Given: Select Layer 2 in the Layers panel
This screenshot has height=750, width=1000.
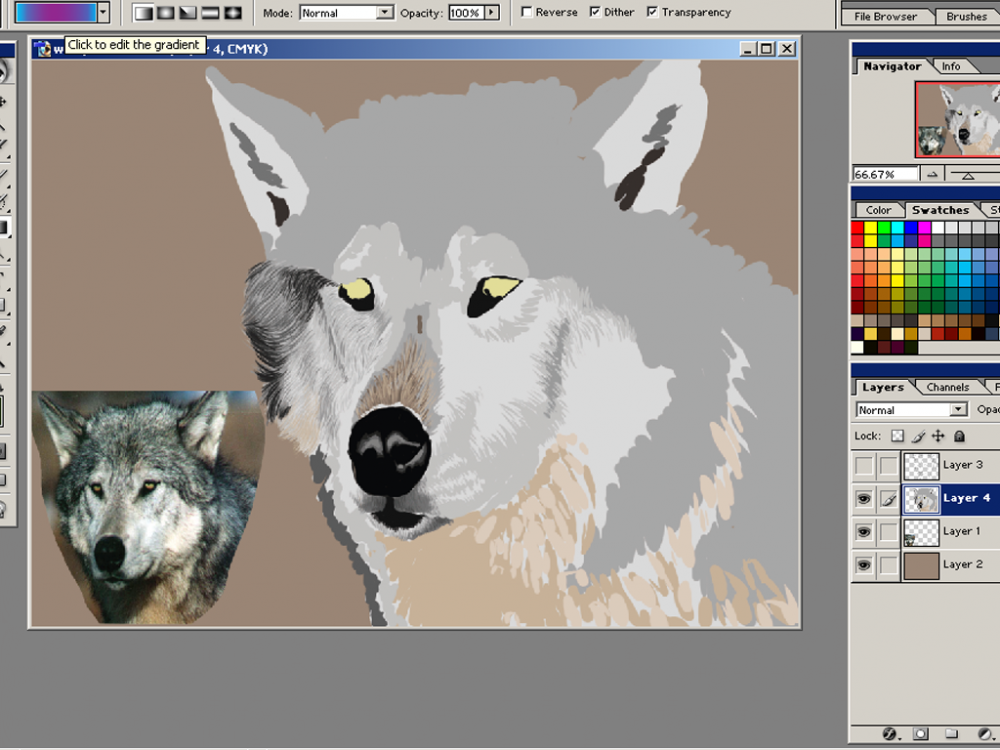Looking at the screenshot, I should pos(962,564).
